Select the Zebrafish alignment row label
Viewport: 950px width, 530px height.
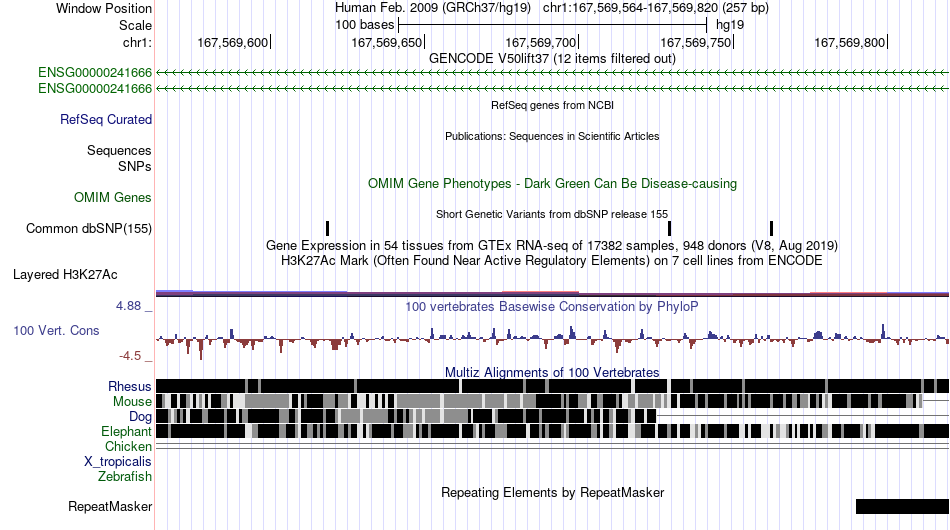124,477
